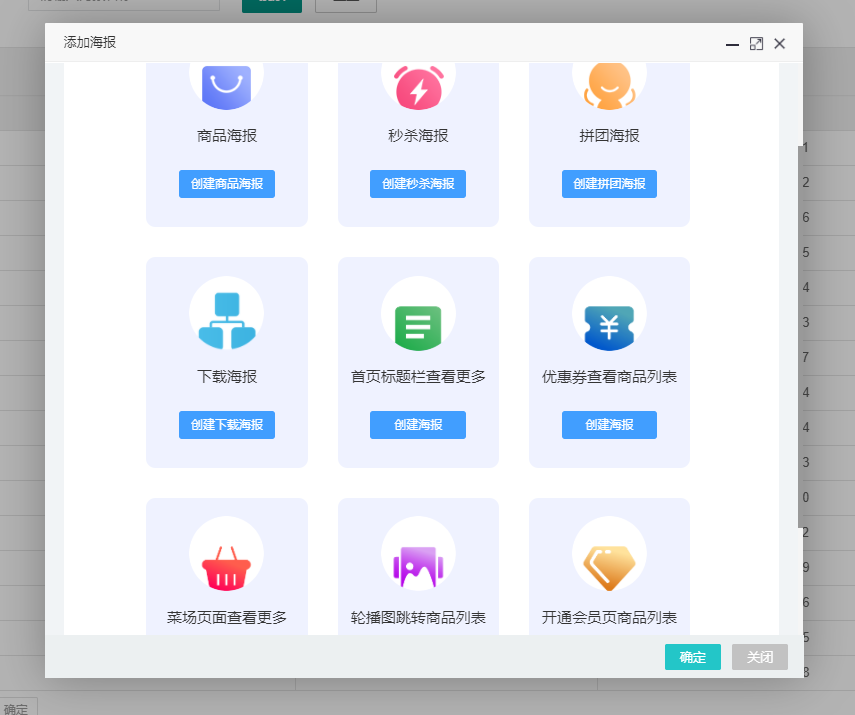Dismiss the dialog using the 关闭 button
Image resolution: width=855 pixels, height=715 pixels.
(x=759, y=657)
